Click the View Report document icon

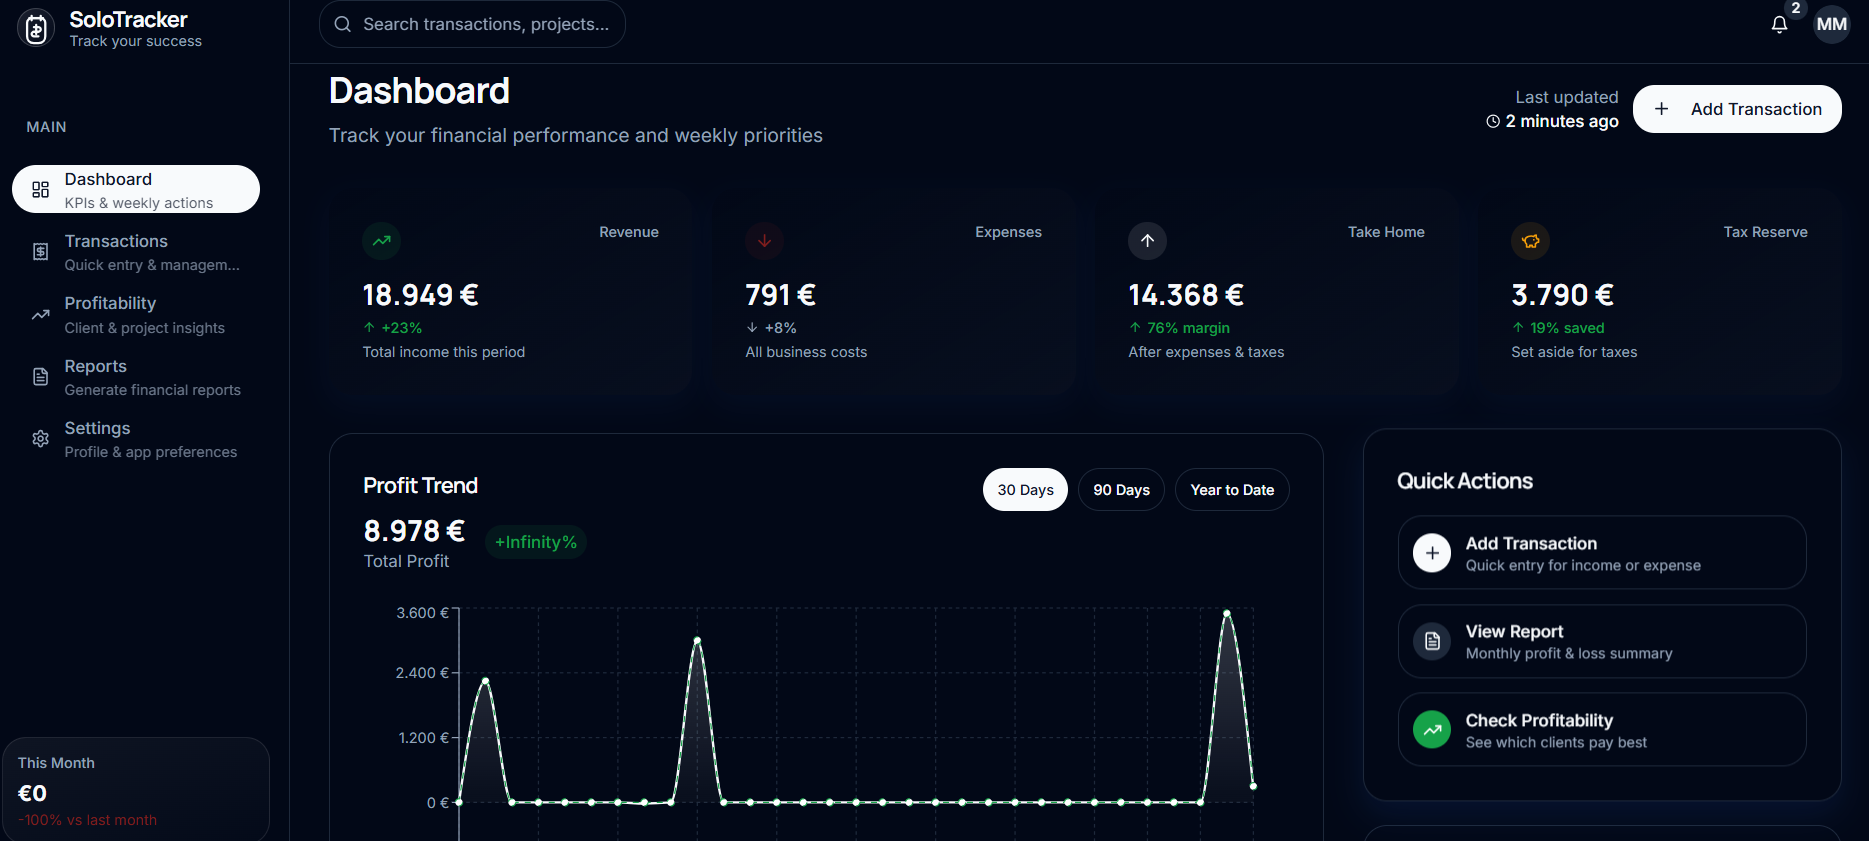click(1432, 641)
